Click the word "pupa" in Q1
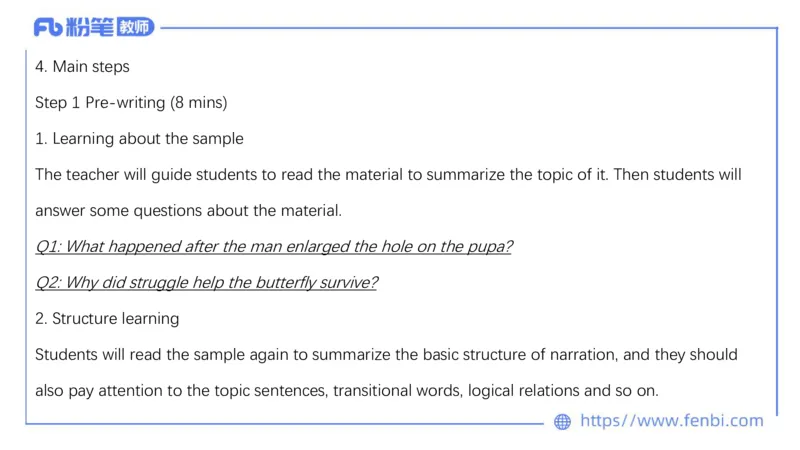Screen dimensions: 800x450 click(x=490, y=247)
